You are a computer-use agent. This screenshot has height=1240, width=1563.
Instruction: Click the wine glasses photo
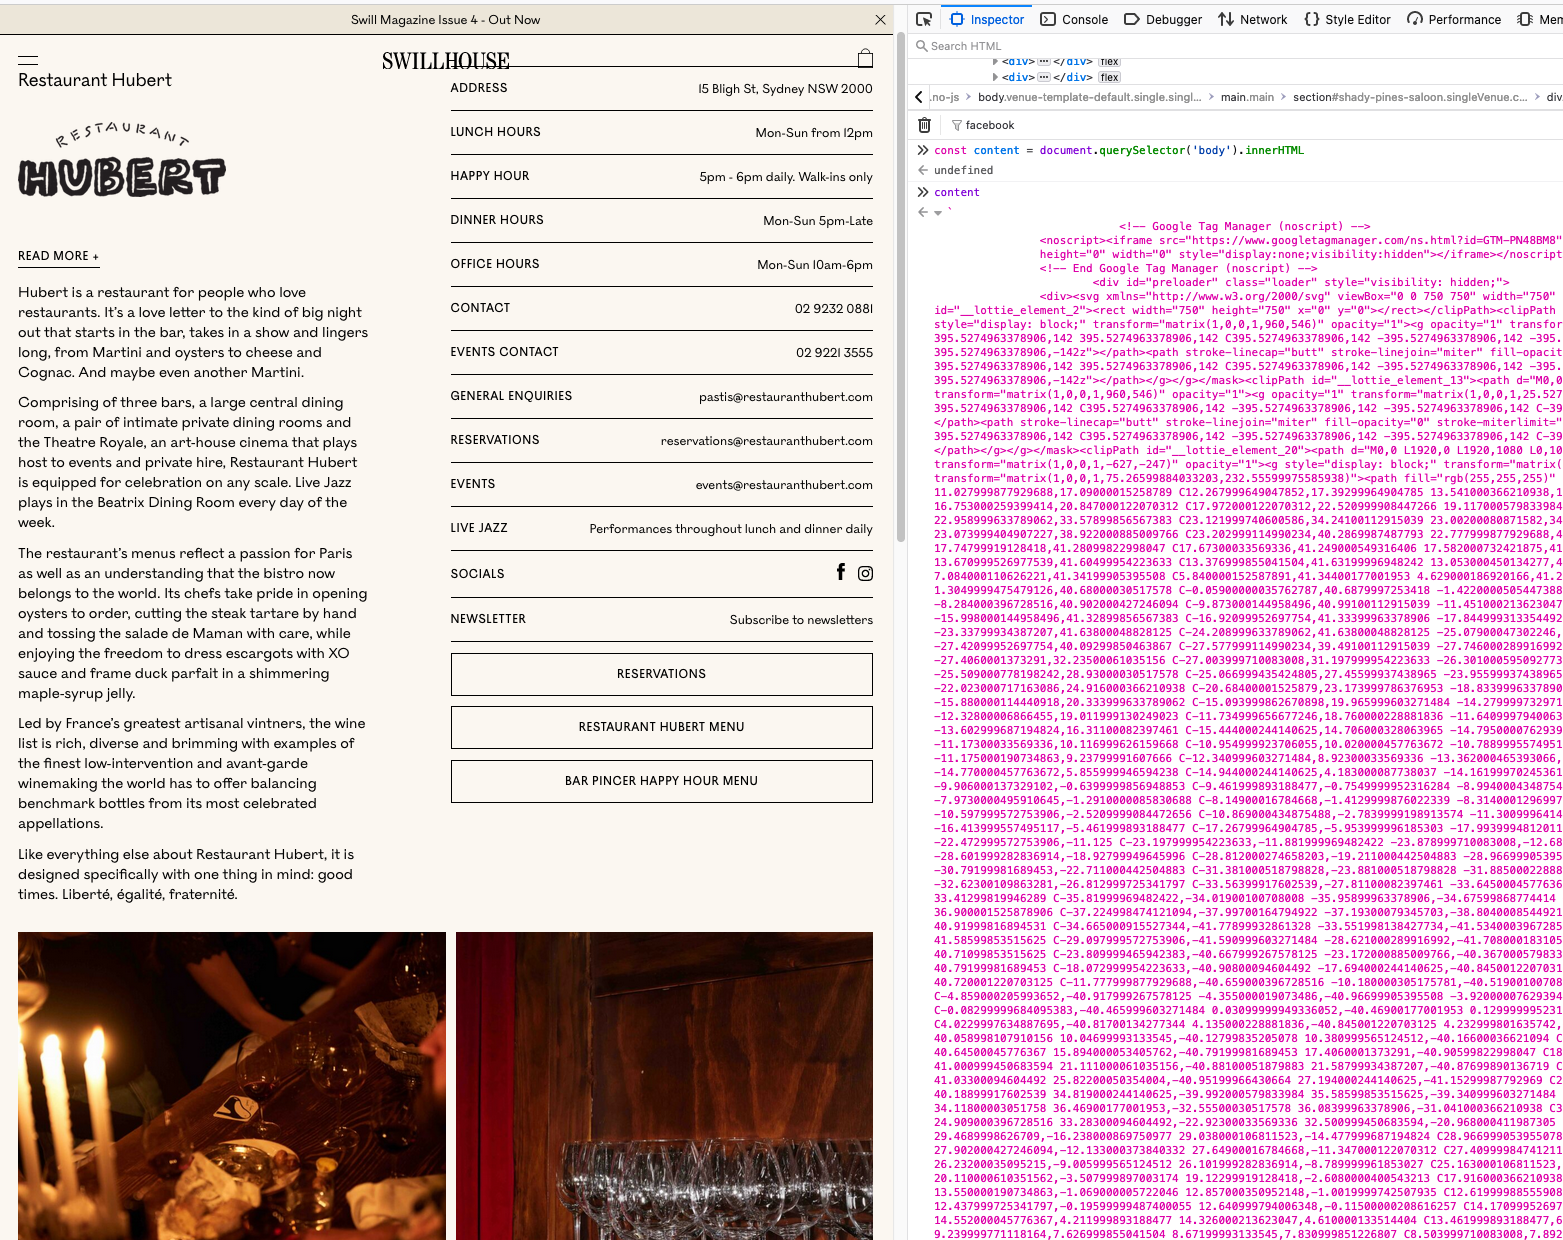(x=664, y=1086)
